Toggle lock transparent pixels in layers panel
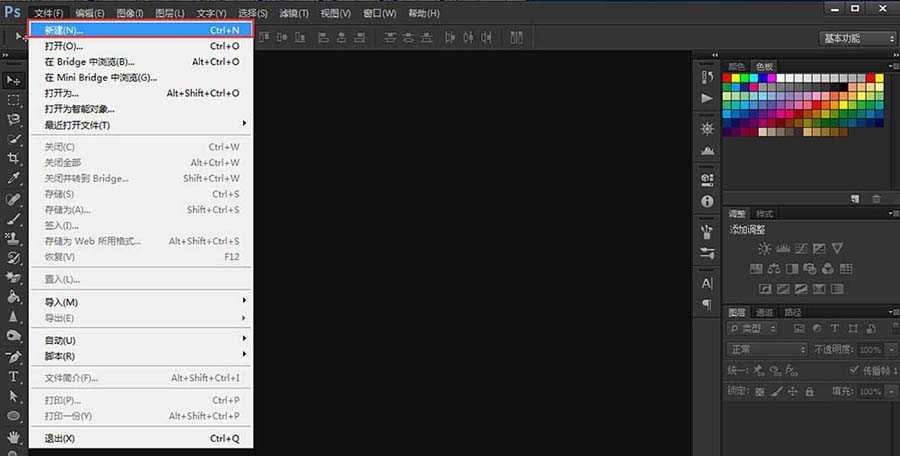Screen dimensions: 900x456 coord(760,391)
